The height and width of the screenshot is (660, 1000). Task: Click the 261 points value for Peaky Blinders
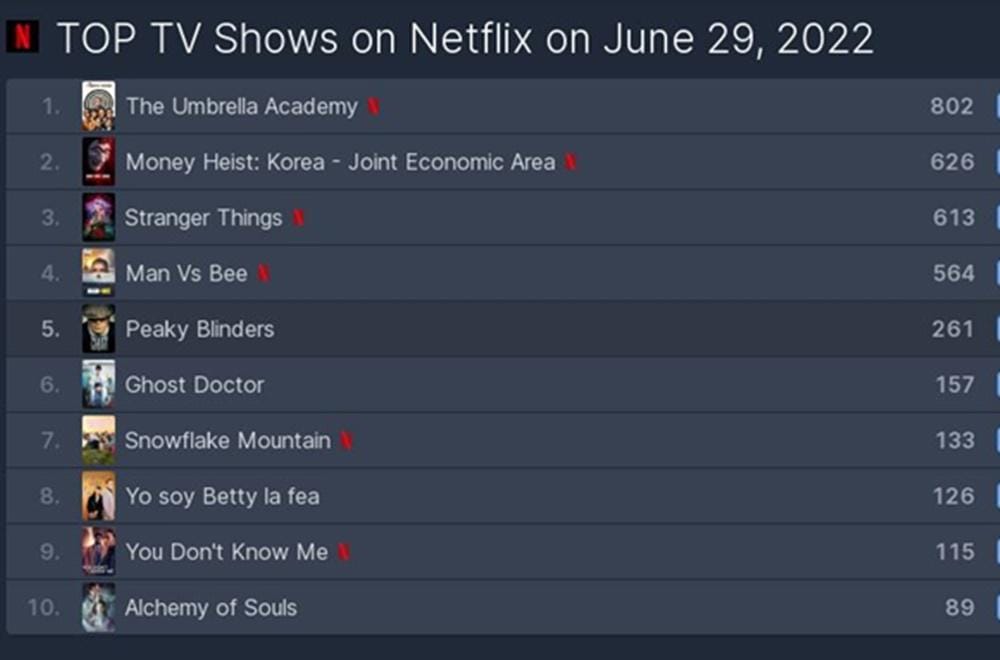pyautogui.click(x=952, y=329)
